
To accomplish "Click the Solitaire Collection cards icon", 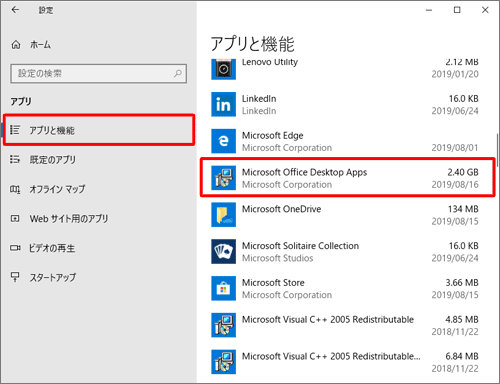I will pos(223,251).
